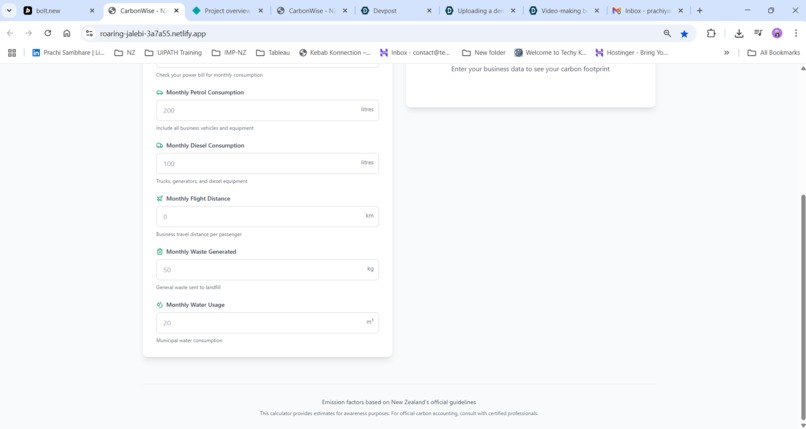Click the Monthly Flight Distance field
This screenshot has width=806, height=429.
pyautogui.click(x=267, y=216)
